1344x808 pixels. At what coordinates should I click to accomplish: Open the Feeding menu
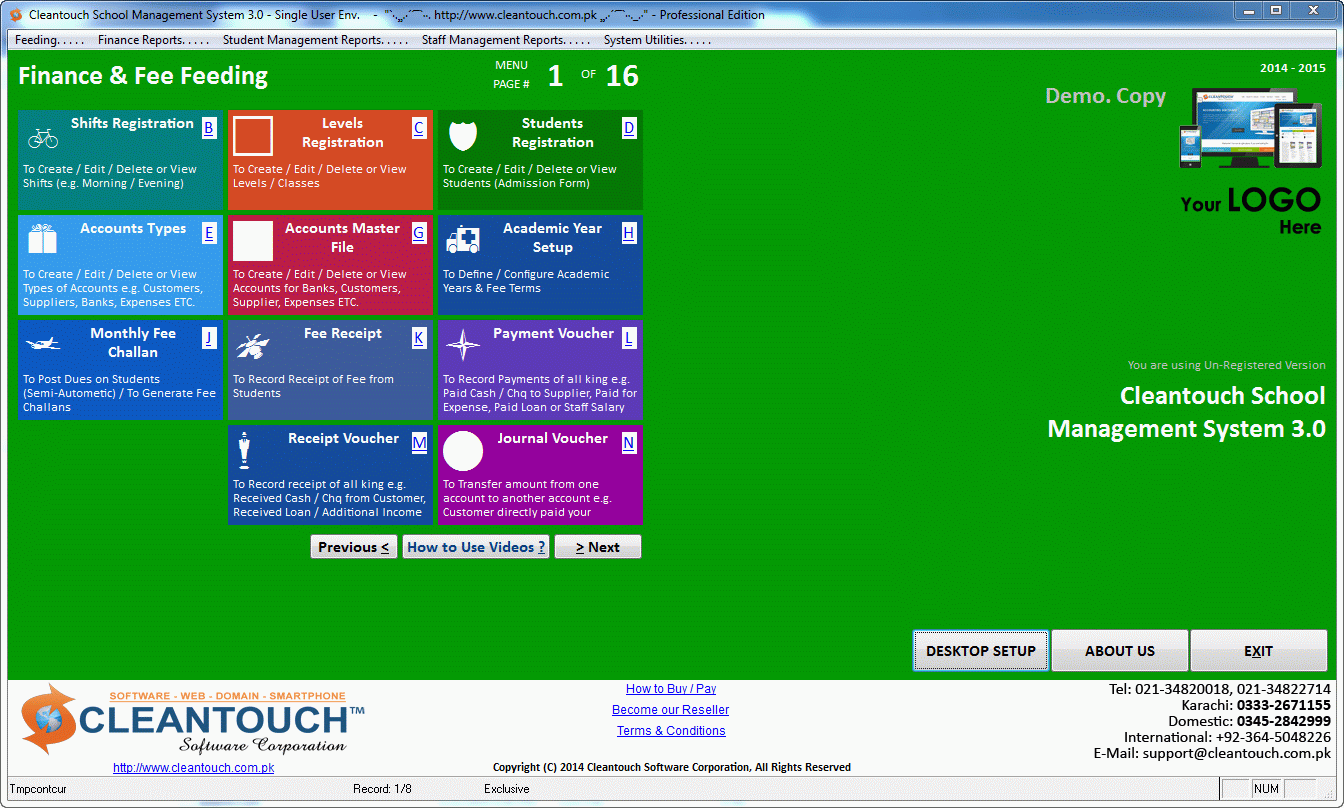(50, 40)
